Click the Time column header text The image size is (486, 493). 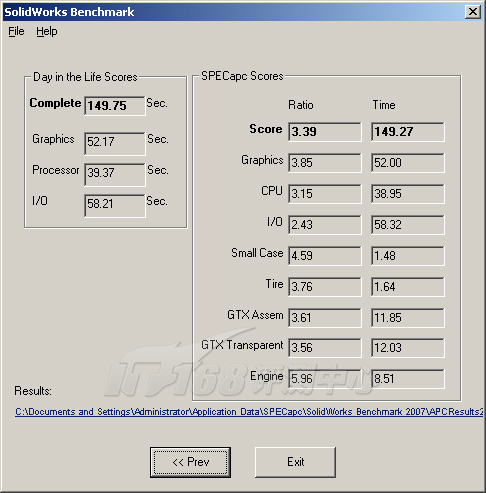(384, 105)
